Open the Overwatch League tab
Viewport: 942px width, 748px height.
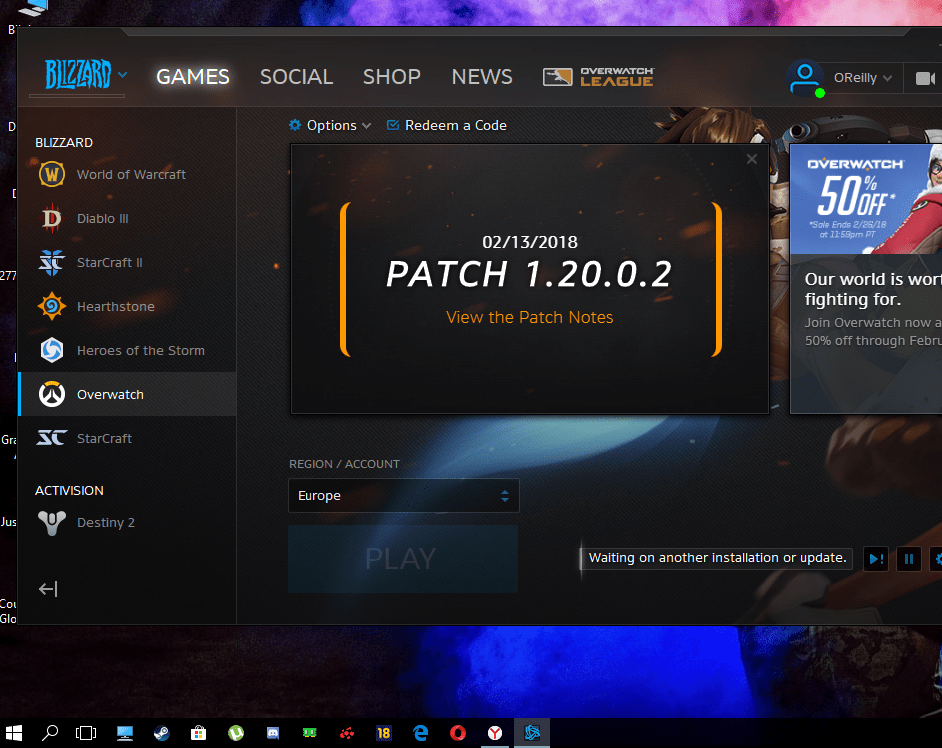pos(598,77)
